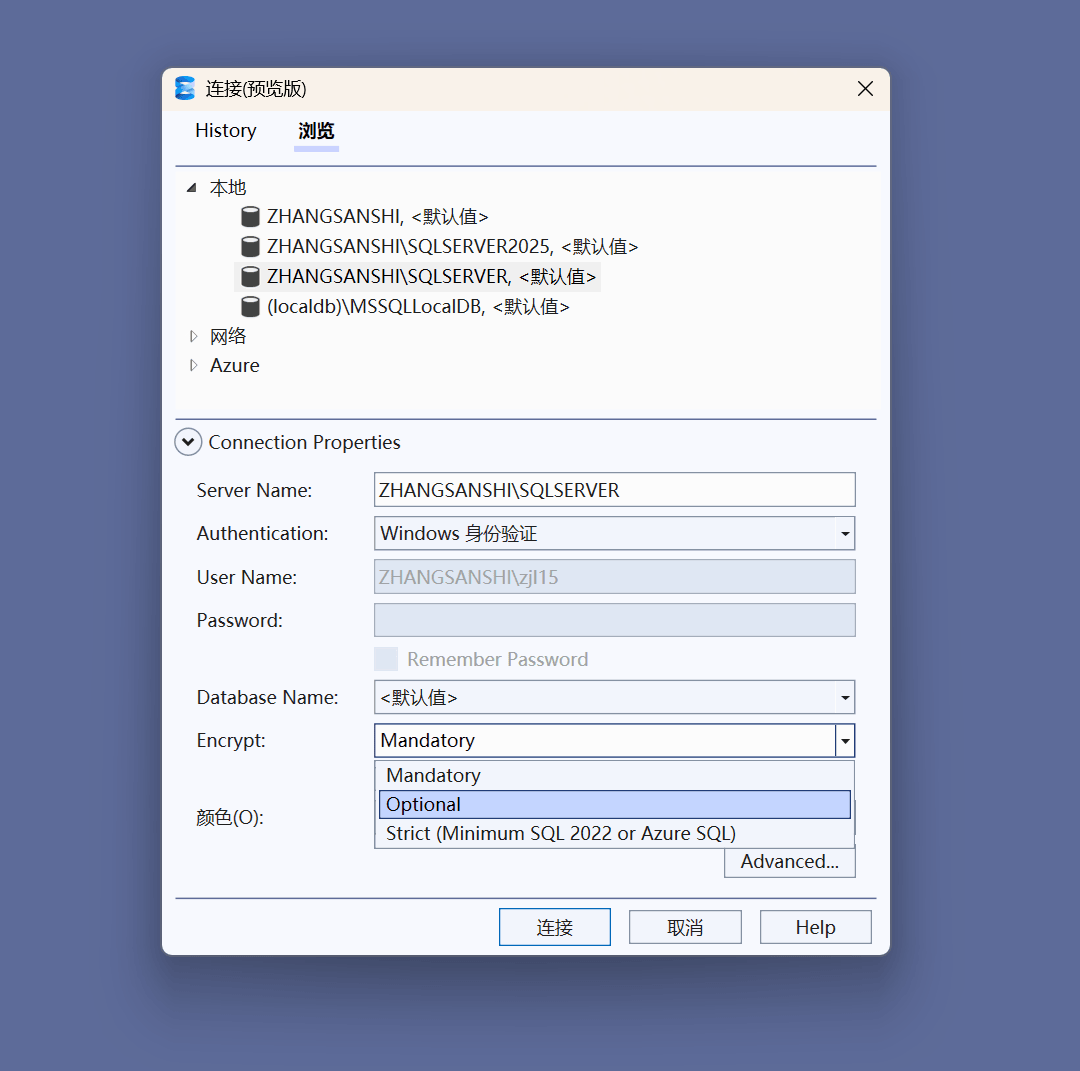Click database icon beside (localdb)\MSSQLLocalDB

[x=250, y=306]
